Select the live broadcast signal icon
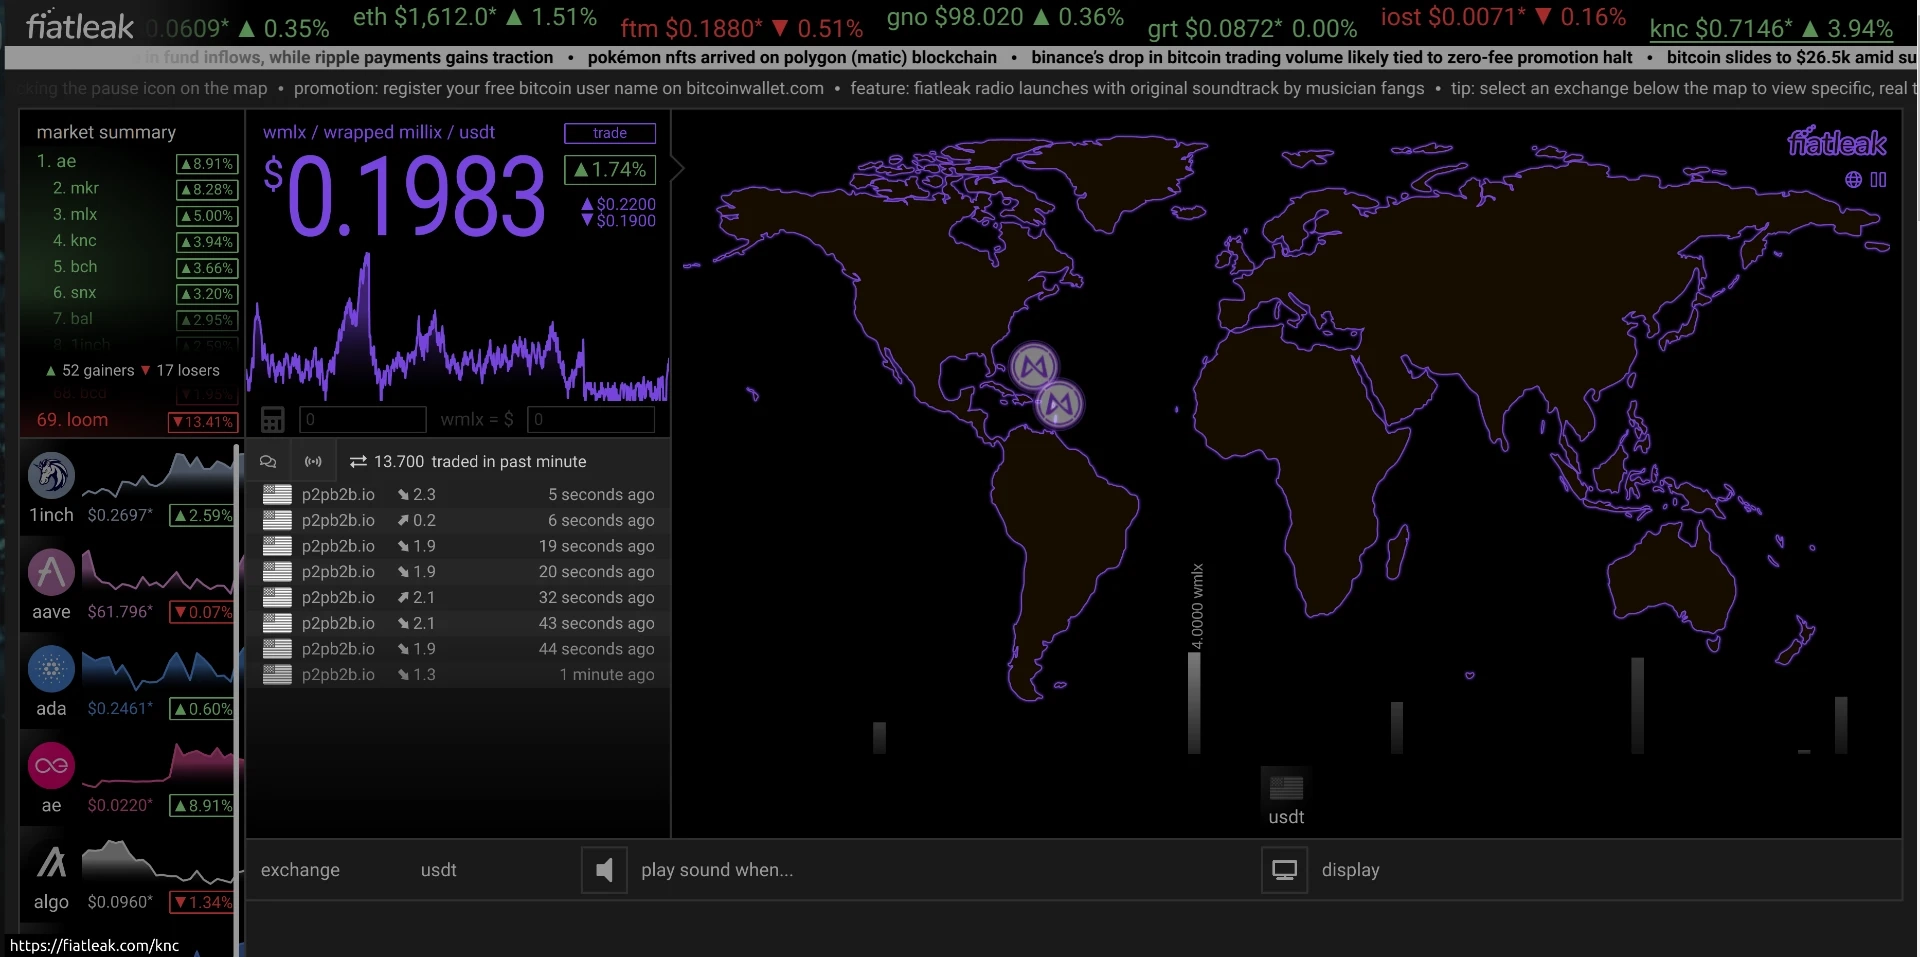Image resolution: width=1920 pixels, height=957 pixels. pyautogui.click(x=313, y=461)
